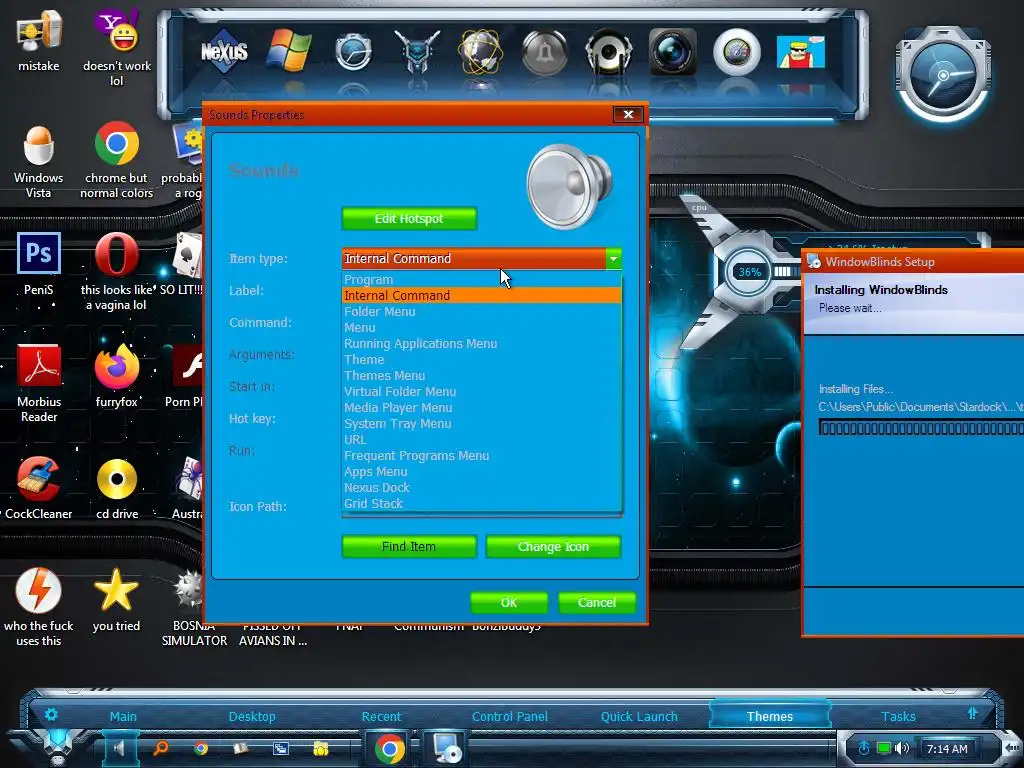The image size is (1024, 768).
Task: Open the CCleaner-style desktop icon
Action: 39,488
